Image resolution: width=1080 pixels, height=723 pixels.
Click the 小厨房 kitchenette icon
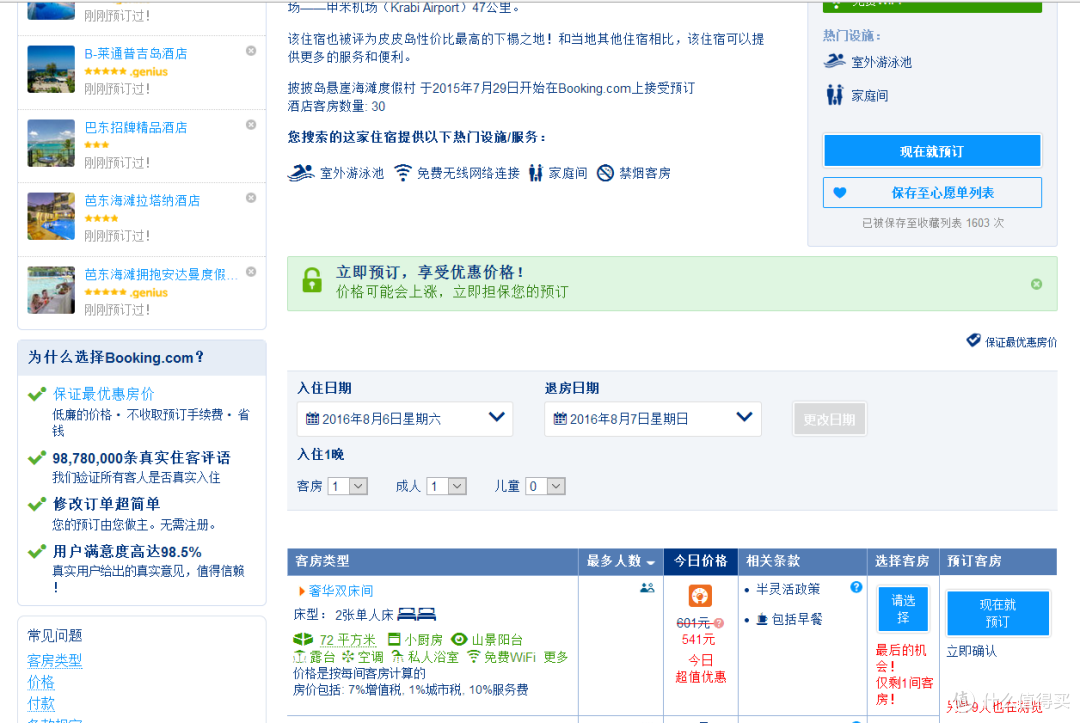[x=394, y=639]
